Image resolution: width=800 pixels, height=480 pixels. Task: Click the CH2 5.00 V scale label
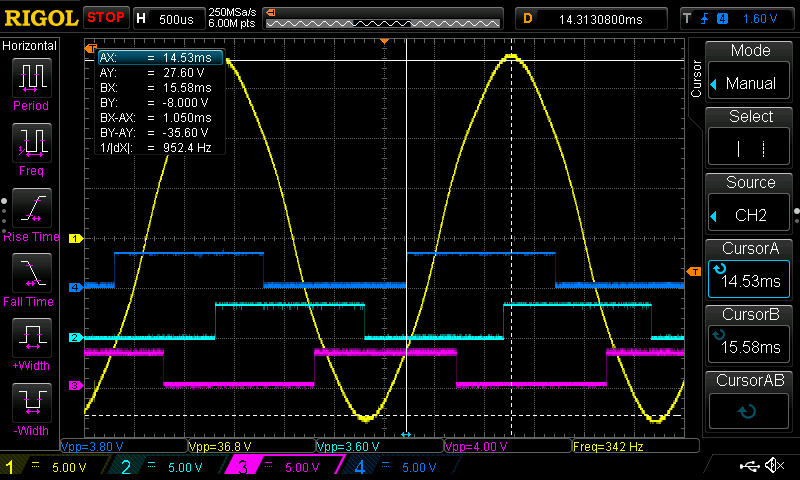tap(185, 467)
